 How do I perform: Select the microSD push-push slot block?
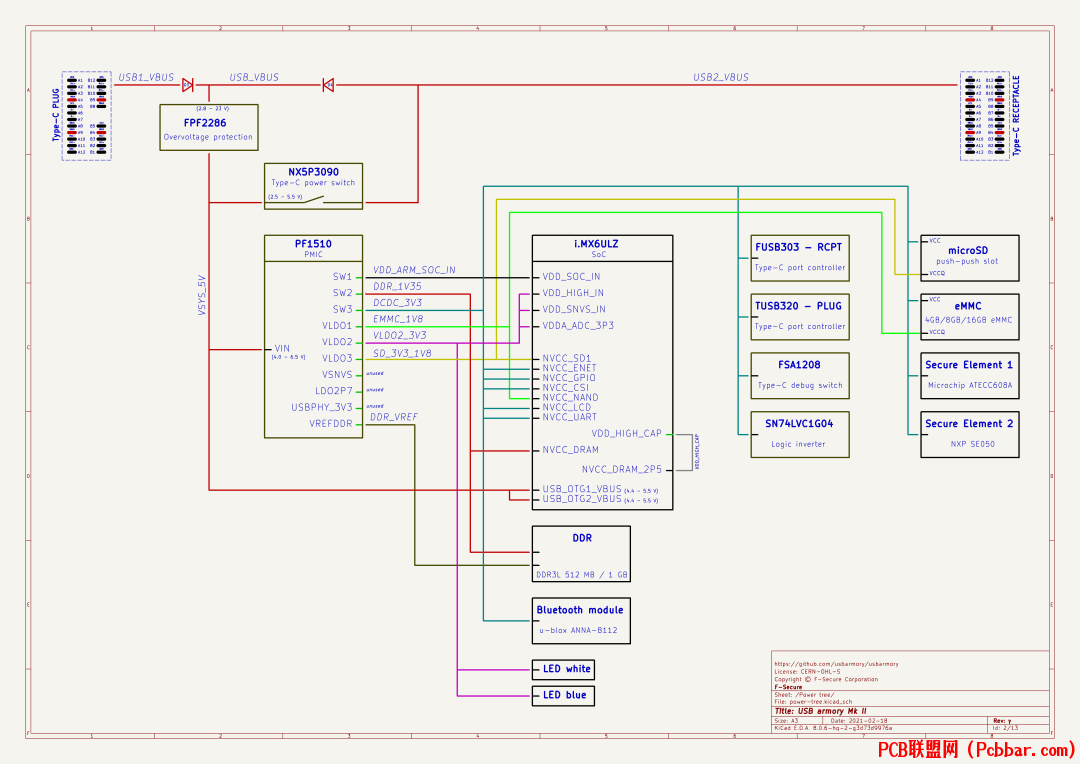pyautogui.click(x=970, y=258)
